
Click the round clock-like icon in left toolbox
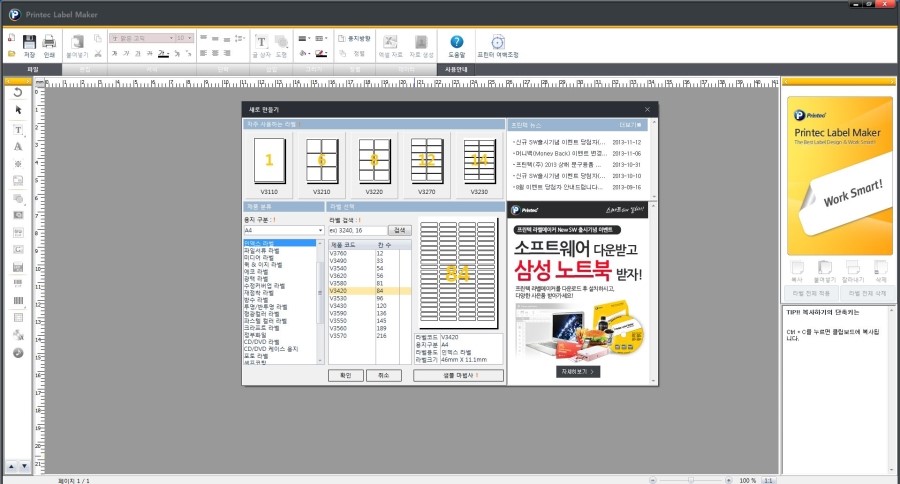coord(18,353)
